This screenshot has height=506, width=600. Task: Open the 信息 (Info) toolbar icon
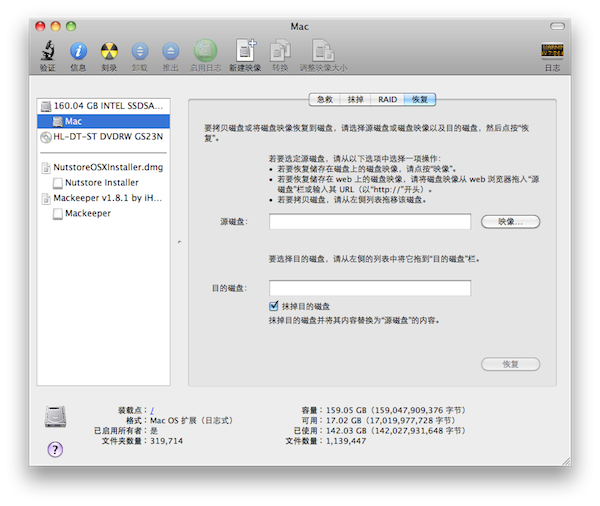click(x=78, y=50)
